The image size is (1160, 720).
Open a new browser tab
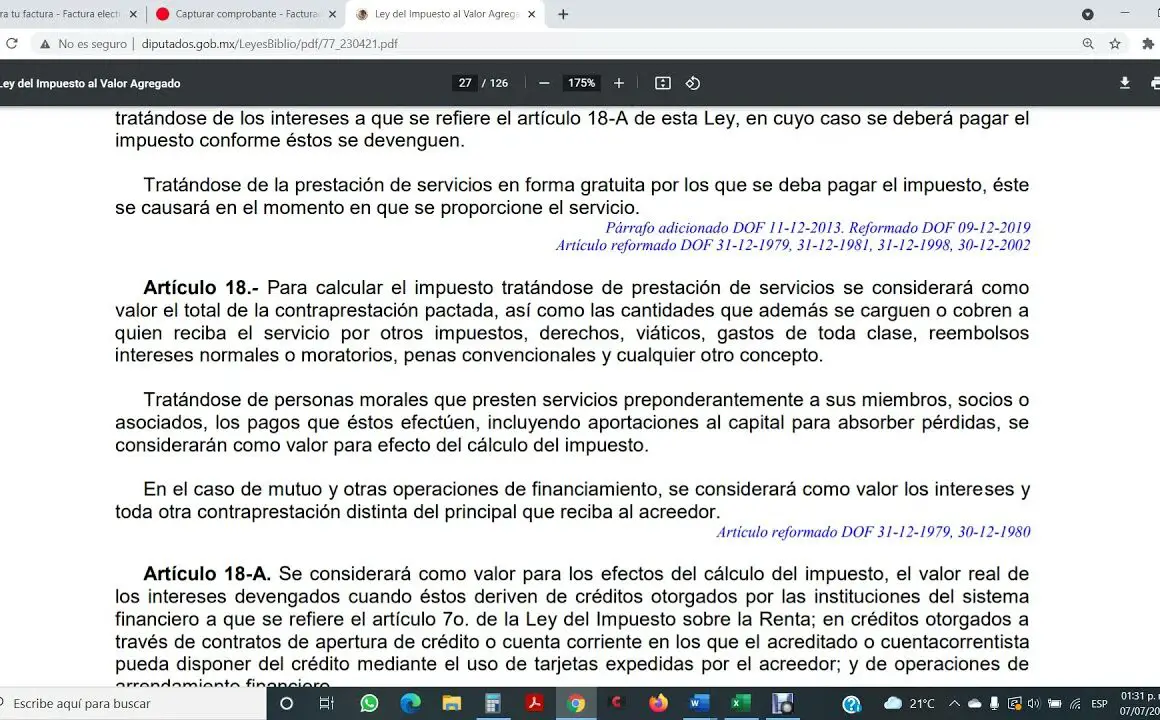coord(563,14)
